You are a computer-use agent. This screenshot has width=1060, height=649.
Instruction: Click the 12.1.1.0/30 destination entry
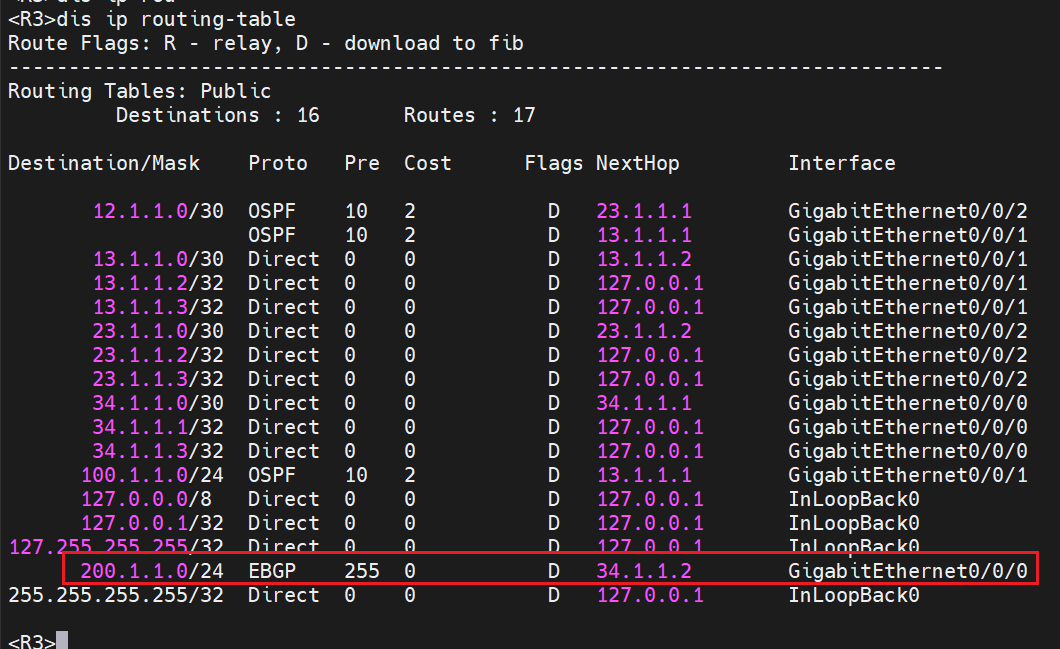point(158,211)
